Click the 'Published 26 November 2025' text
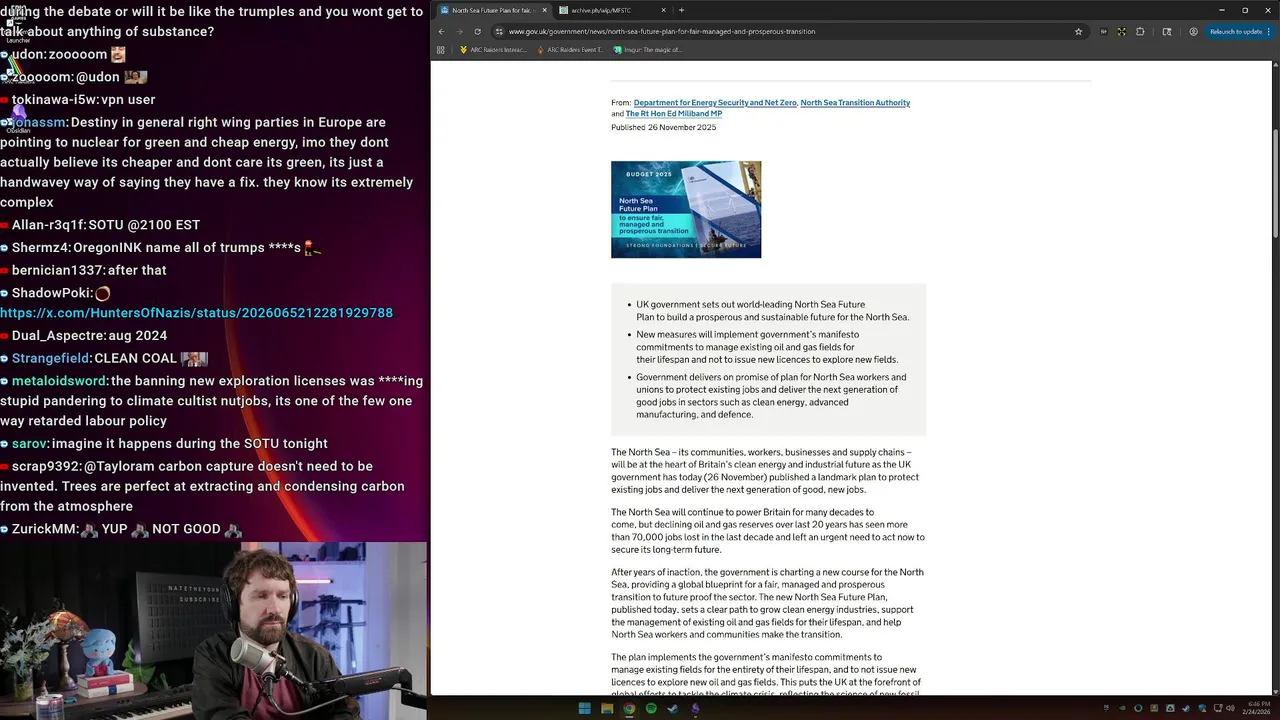The height and width of the screenshot is (720, 1280). click(664, 128)
